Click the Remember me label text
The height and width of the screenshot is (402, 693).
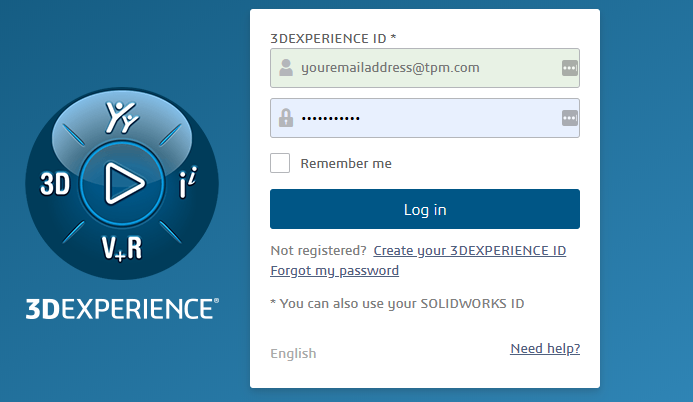pos(346,163)
